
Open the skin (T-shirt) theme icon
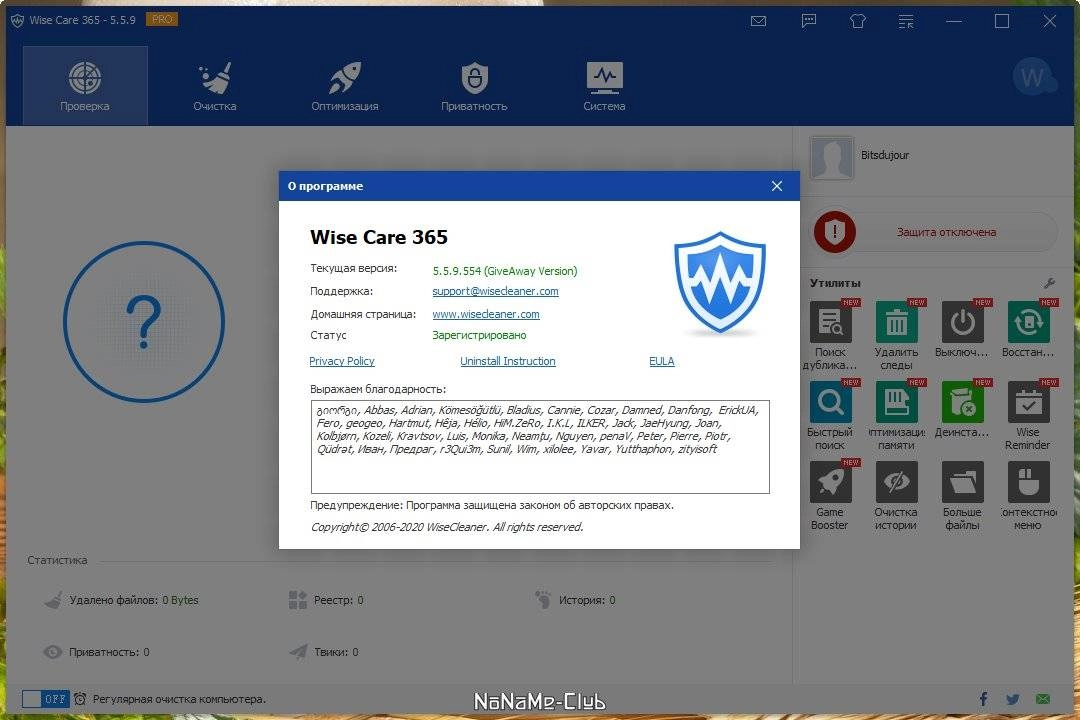coord(858,21)
